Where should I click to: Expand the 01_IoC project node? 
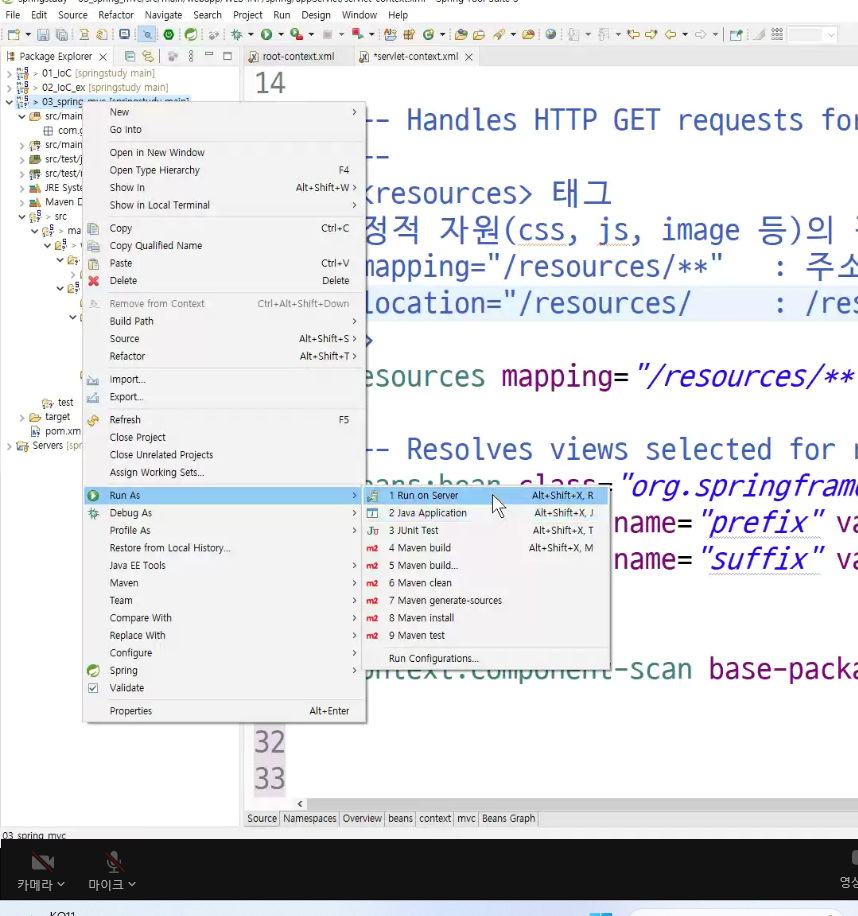9,74
